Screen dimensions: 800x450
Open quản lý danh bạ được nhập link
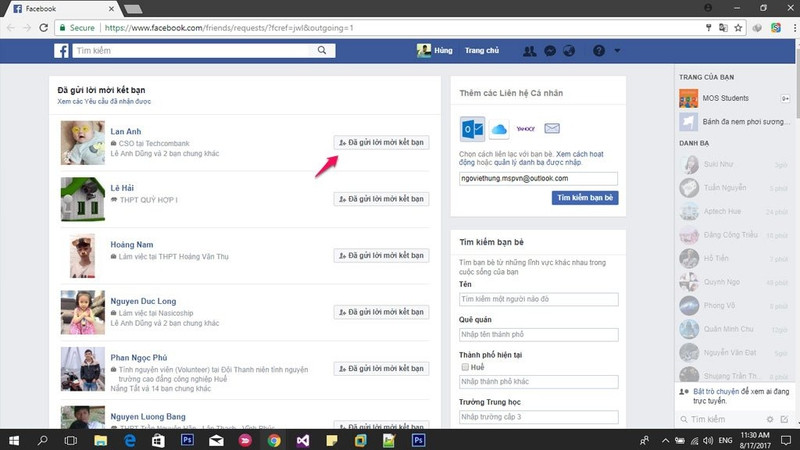tap(537, 162)
